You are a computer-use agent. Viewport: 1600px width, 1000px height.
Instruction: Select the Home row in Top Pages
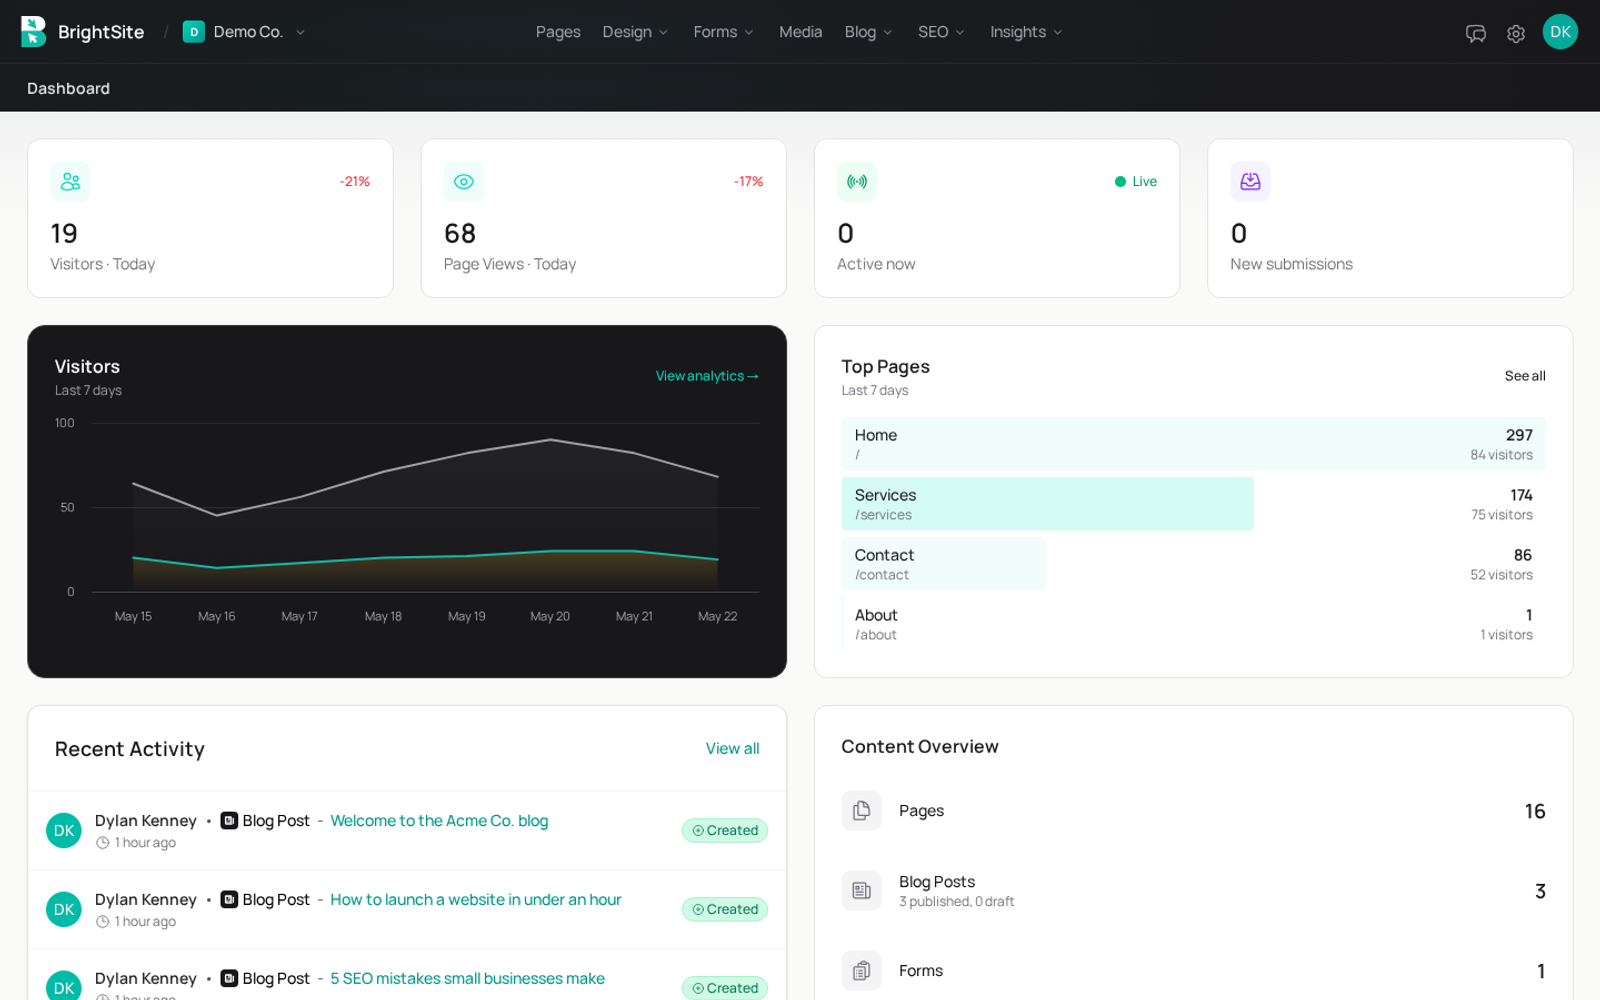click(x=1193, y=444)
